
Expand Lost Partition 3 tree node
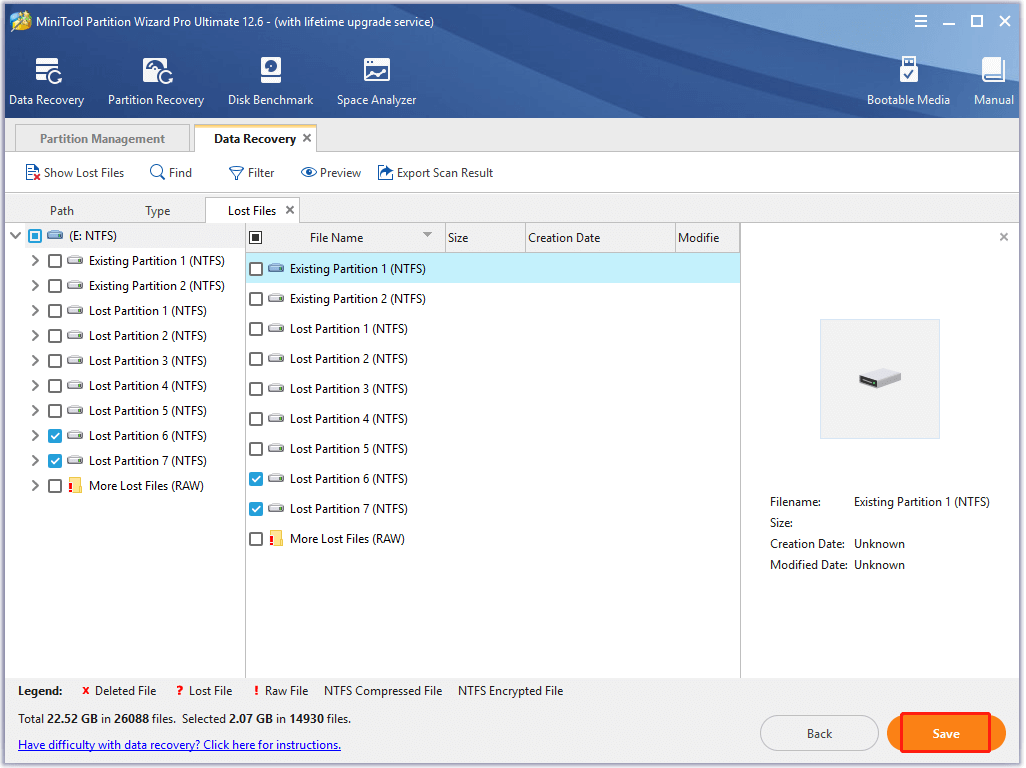pyautogui.click(x=35, y=361)
